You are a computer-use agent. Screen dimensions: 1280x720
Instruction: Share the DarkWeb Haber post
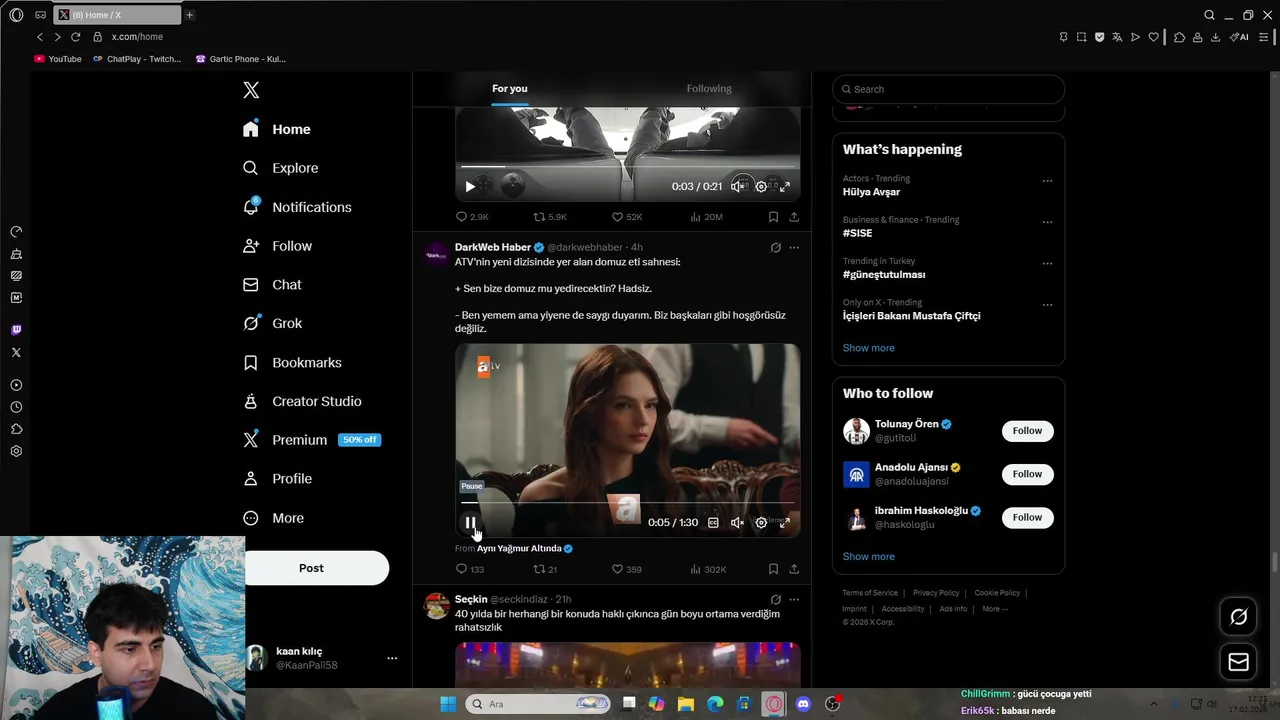[x=794, y=569]
